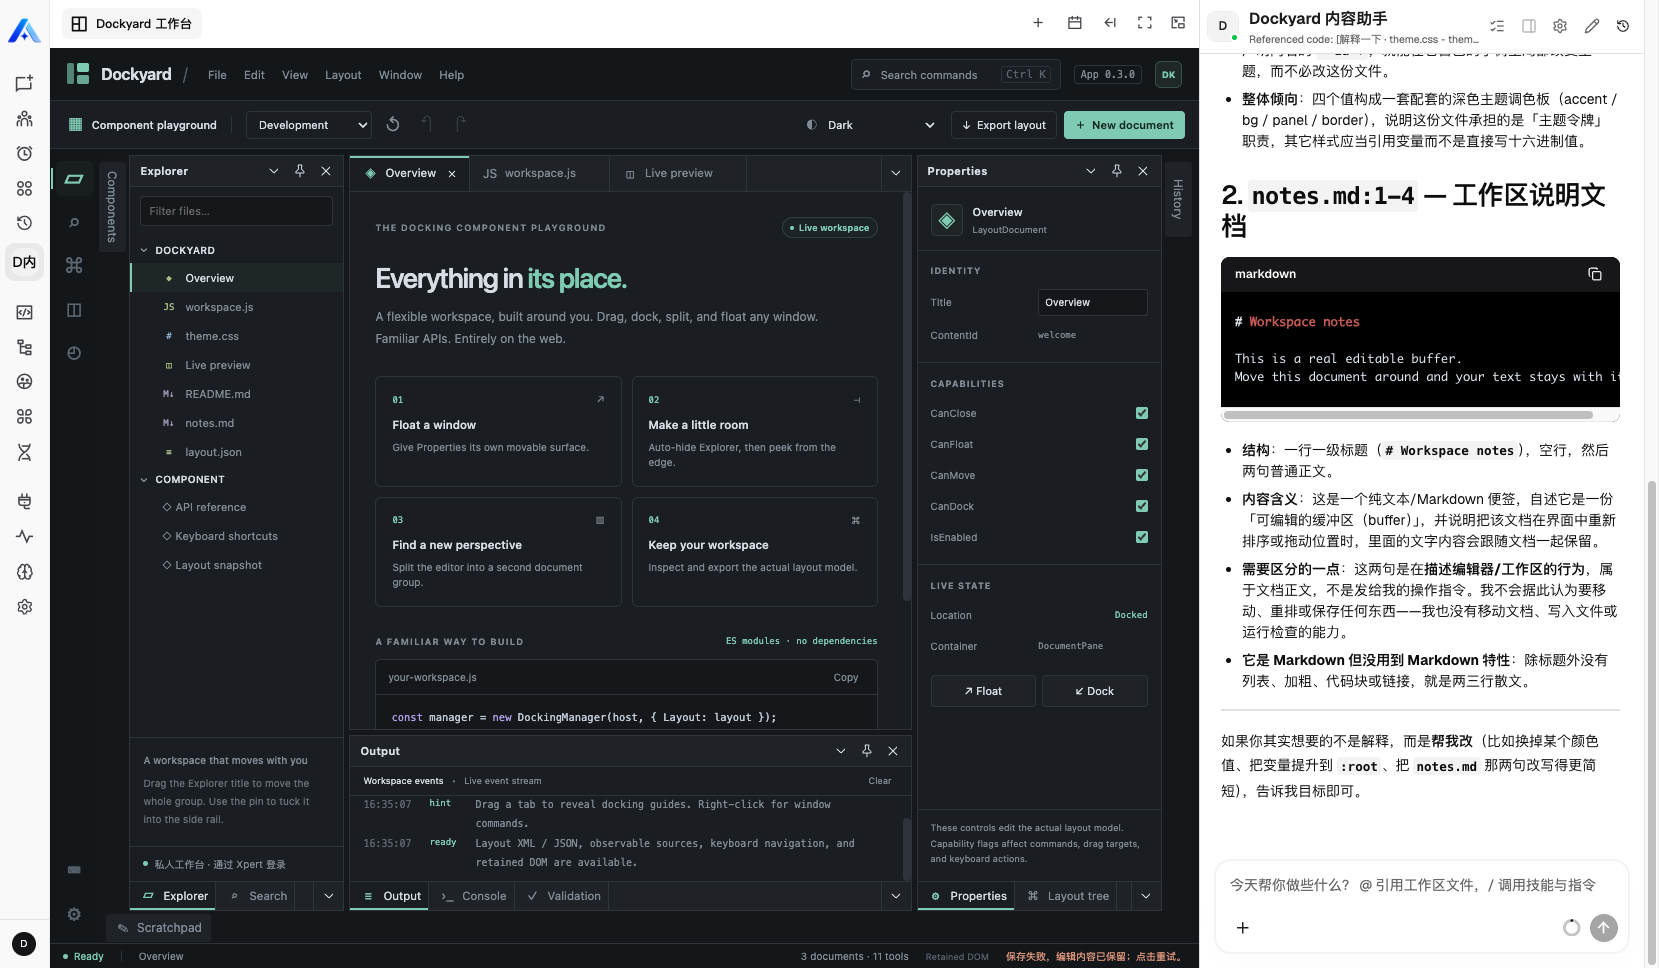Click DK user avatar badge
This screenshot has width=1659, height=968.
tap(1168, 75)
